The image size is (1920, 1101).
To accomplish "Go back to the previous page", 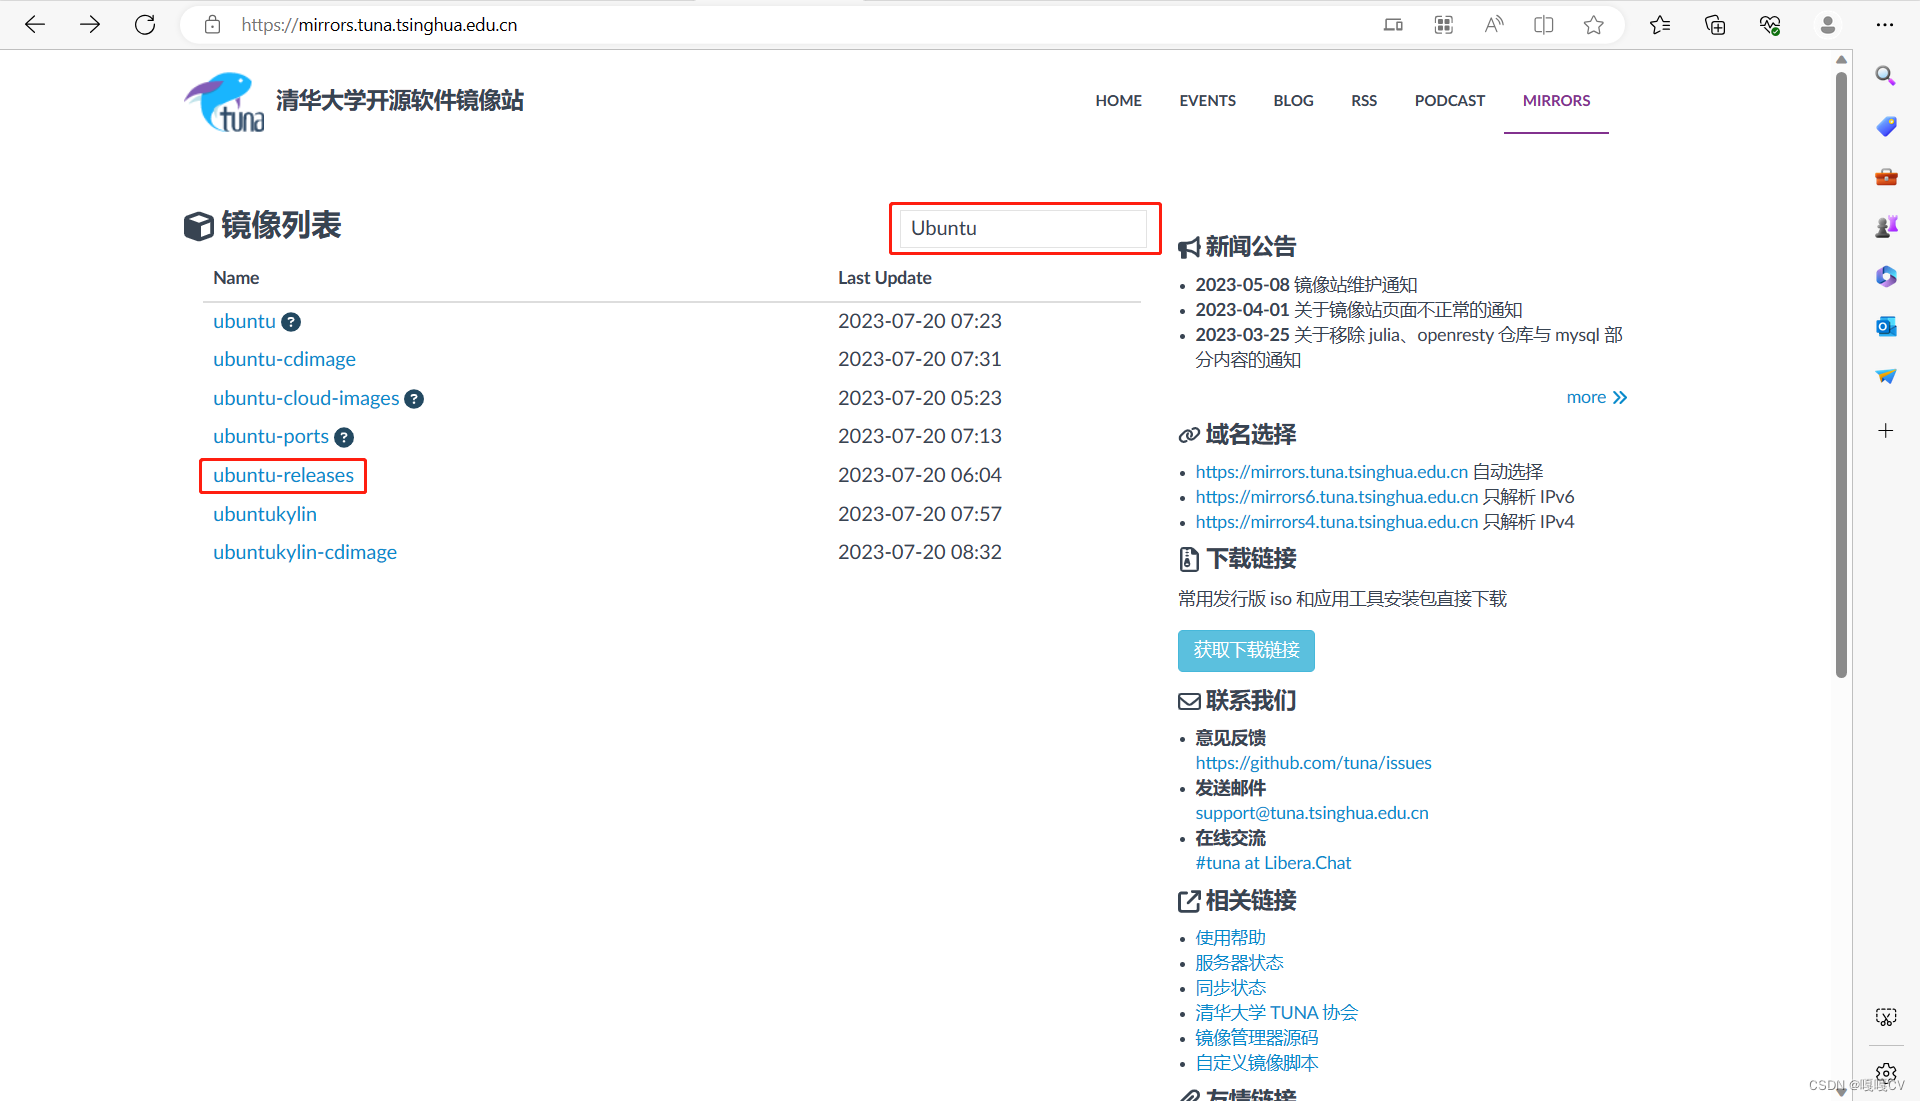I will point(35,25).
